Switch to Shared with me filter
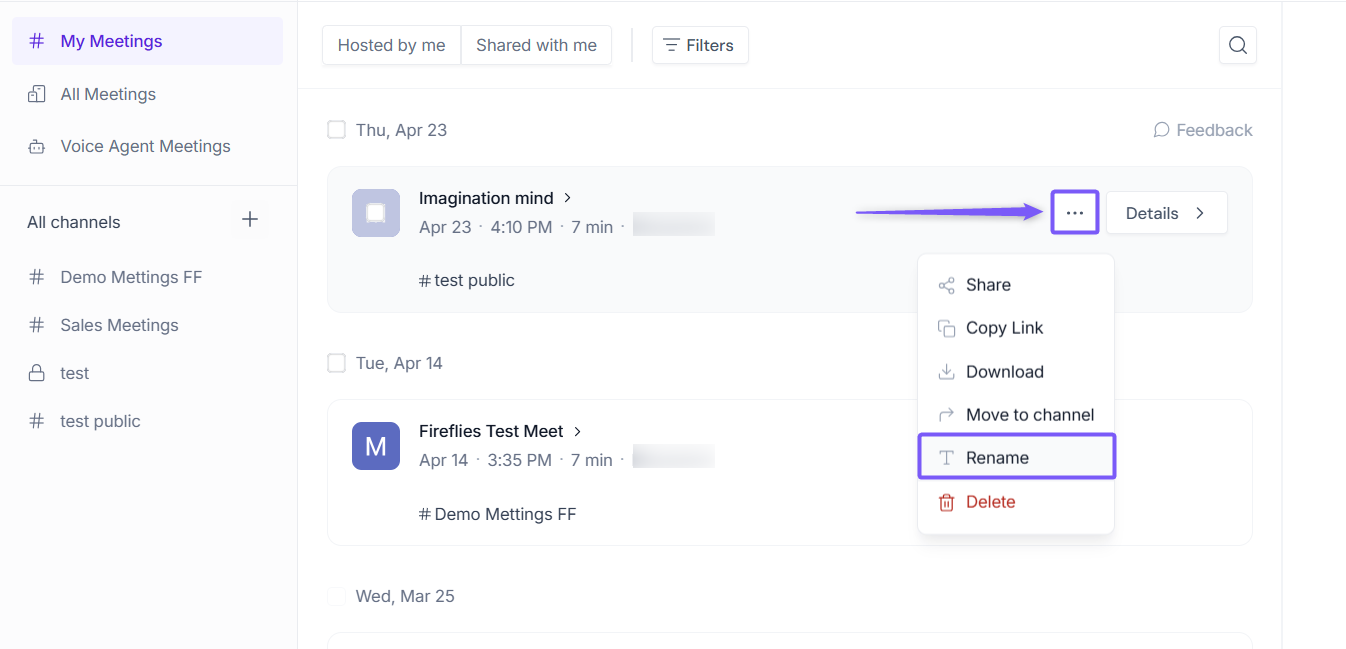 pos(536,45)
